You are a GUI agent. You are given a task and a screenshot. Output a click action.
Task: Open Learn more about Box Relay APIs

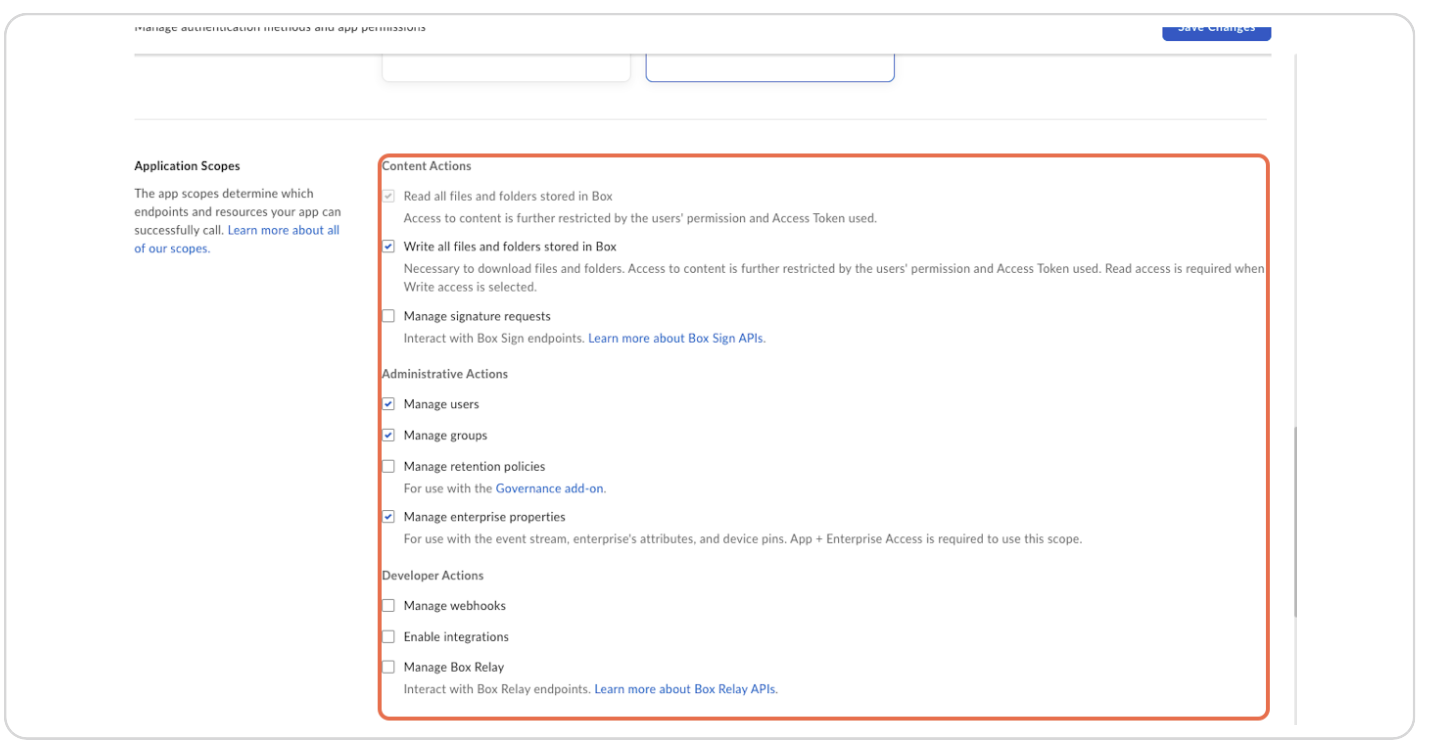tap(685, 689)
